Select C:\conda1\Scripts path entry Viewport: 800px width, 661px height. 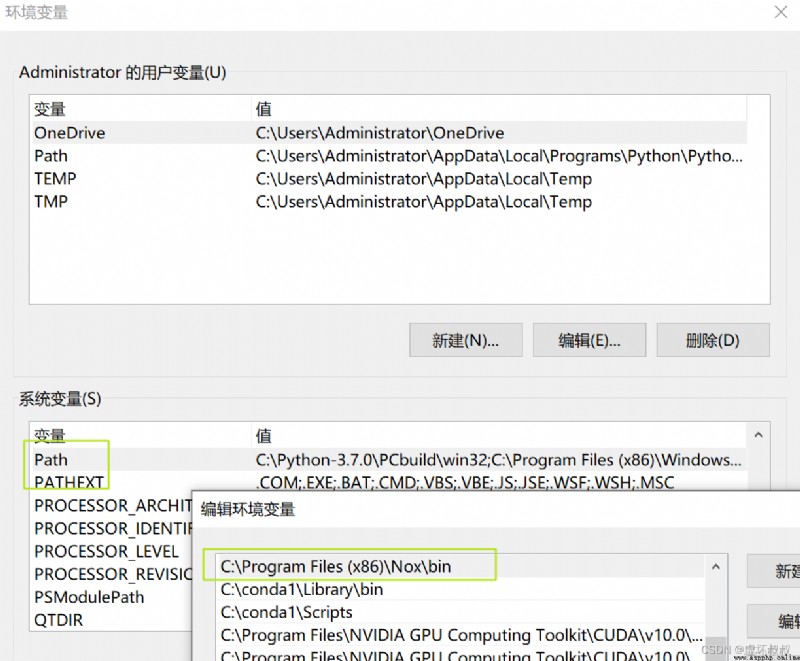click(x=459, y=612)
